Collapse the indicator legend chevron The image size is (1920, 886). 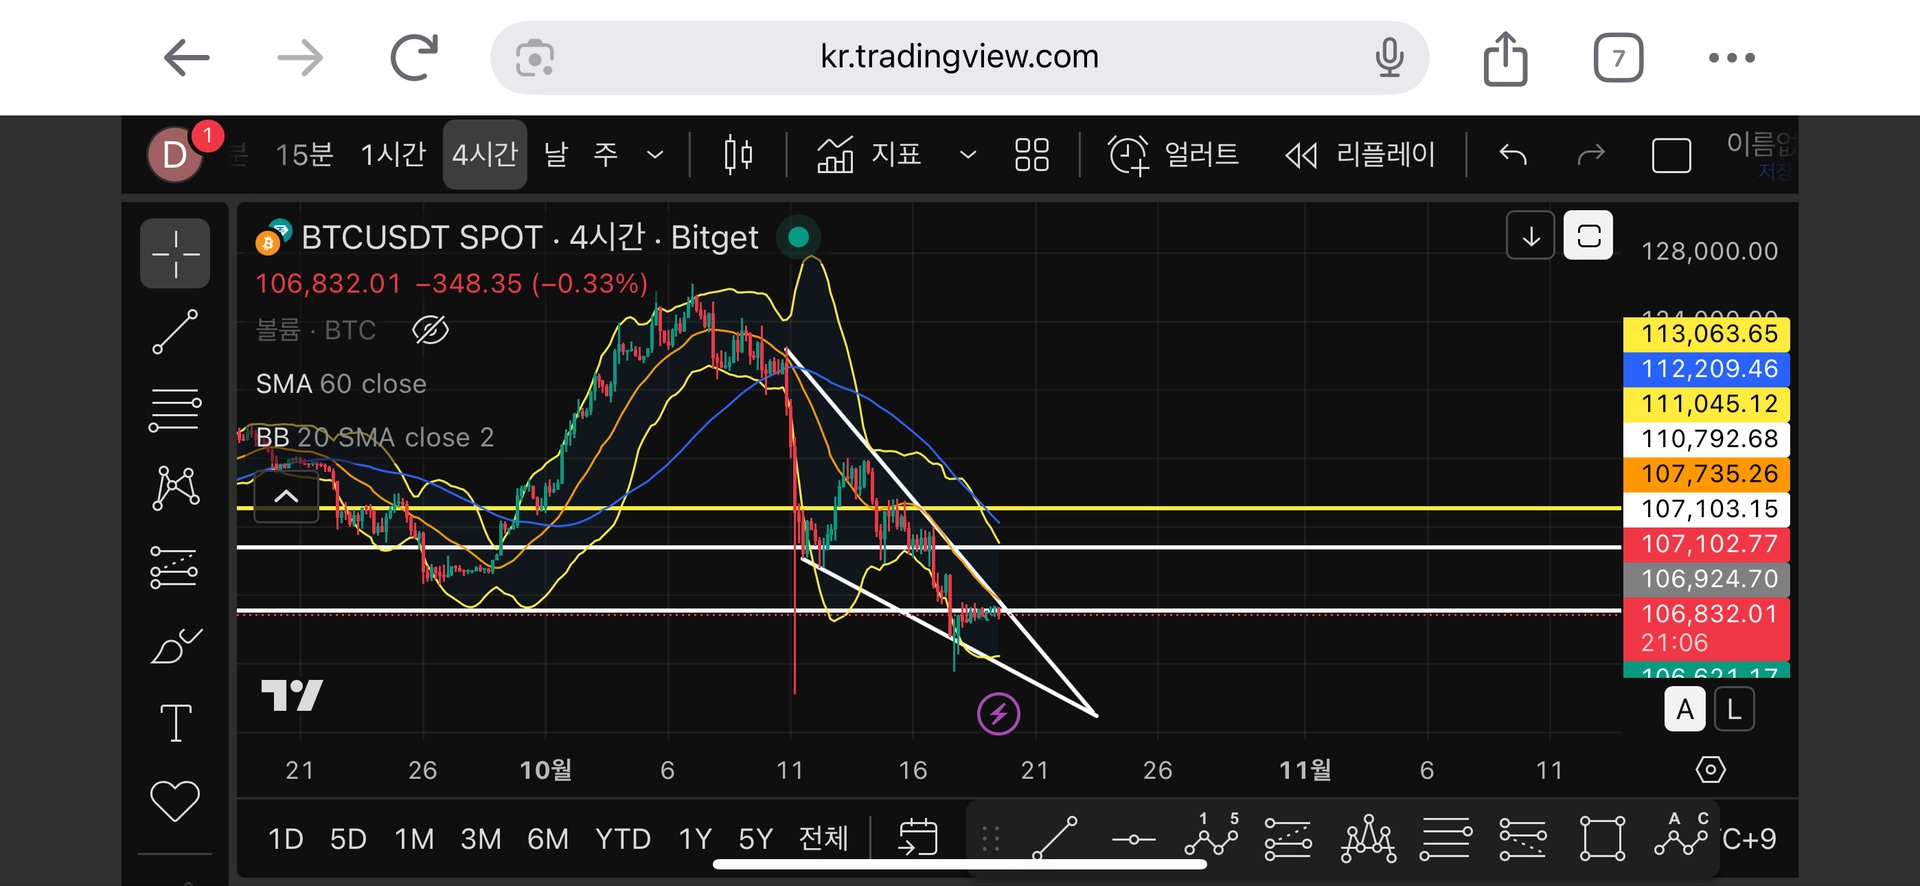(286, 497)
